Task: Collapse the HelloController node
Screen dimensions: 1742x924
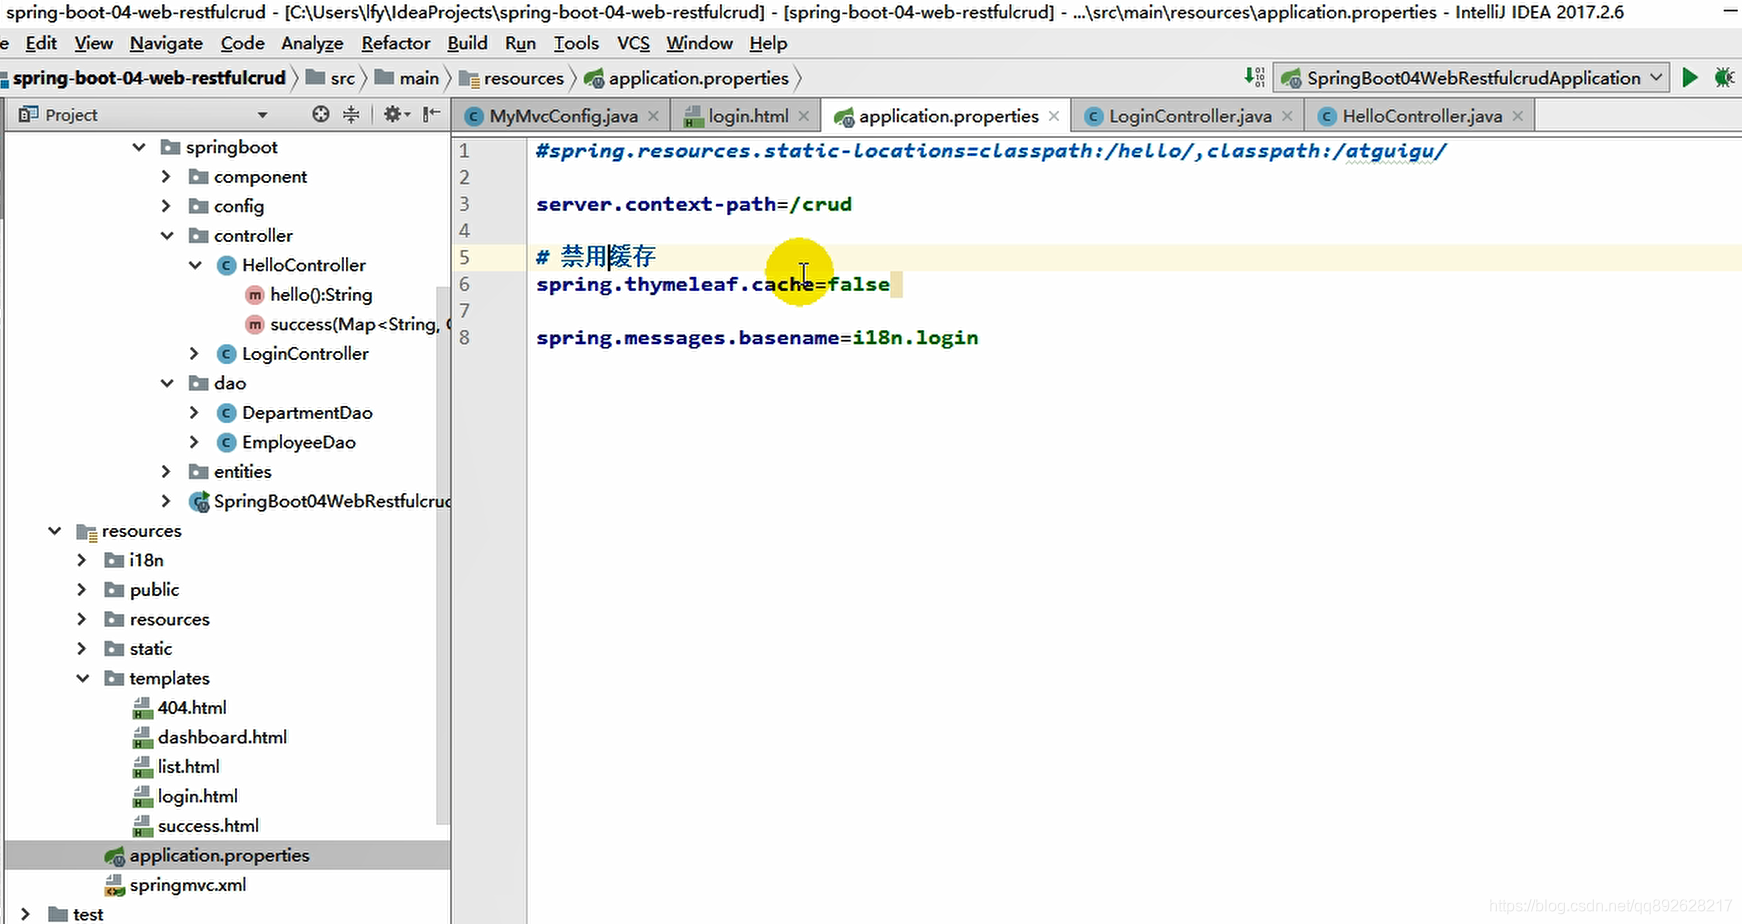Action: coord(195,265)
